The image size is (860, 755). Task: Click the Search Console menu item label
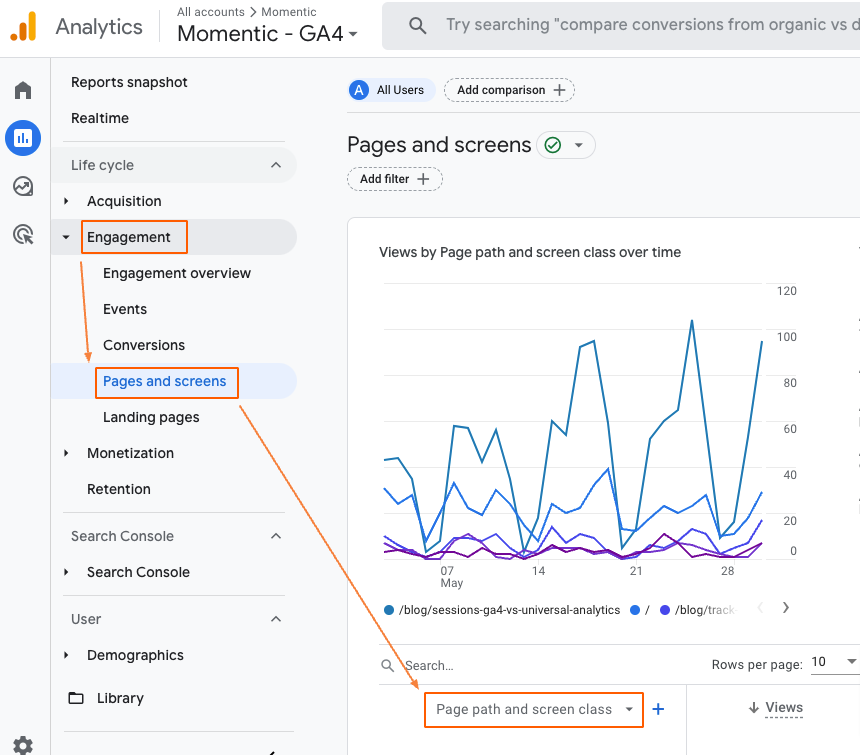coord(138,572)
